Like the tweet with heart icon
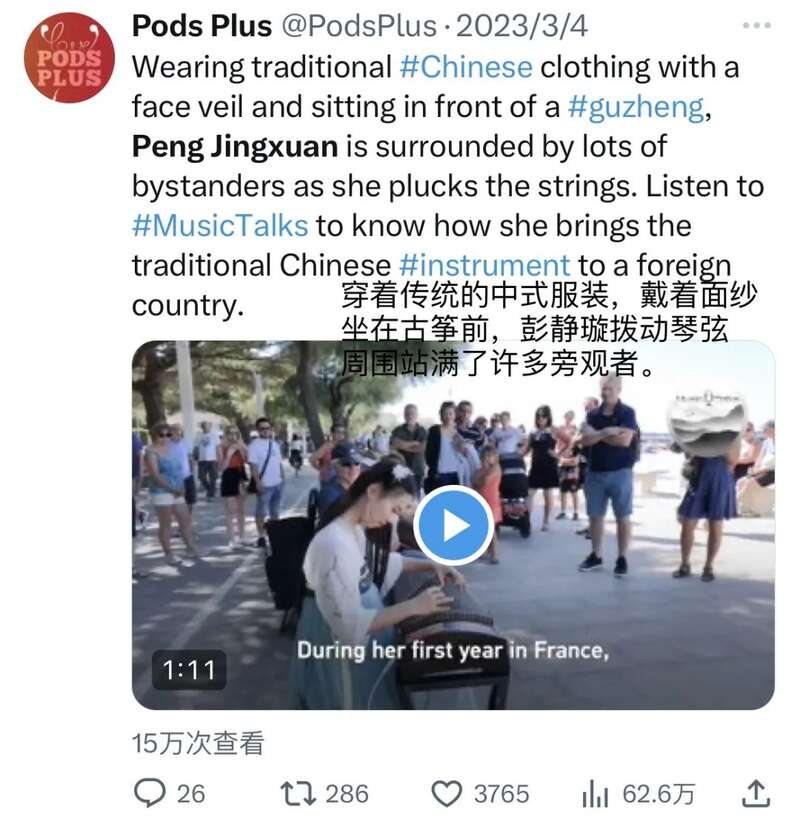 click(x=447, y=794)
